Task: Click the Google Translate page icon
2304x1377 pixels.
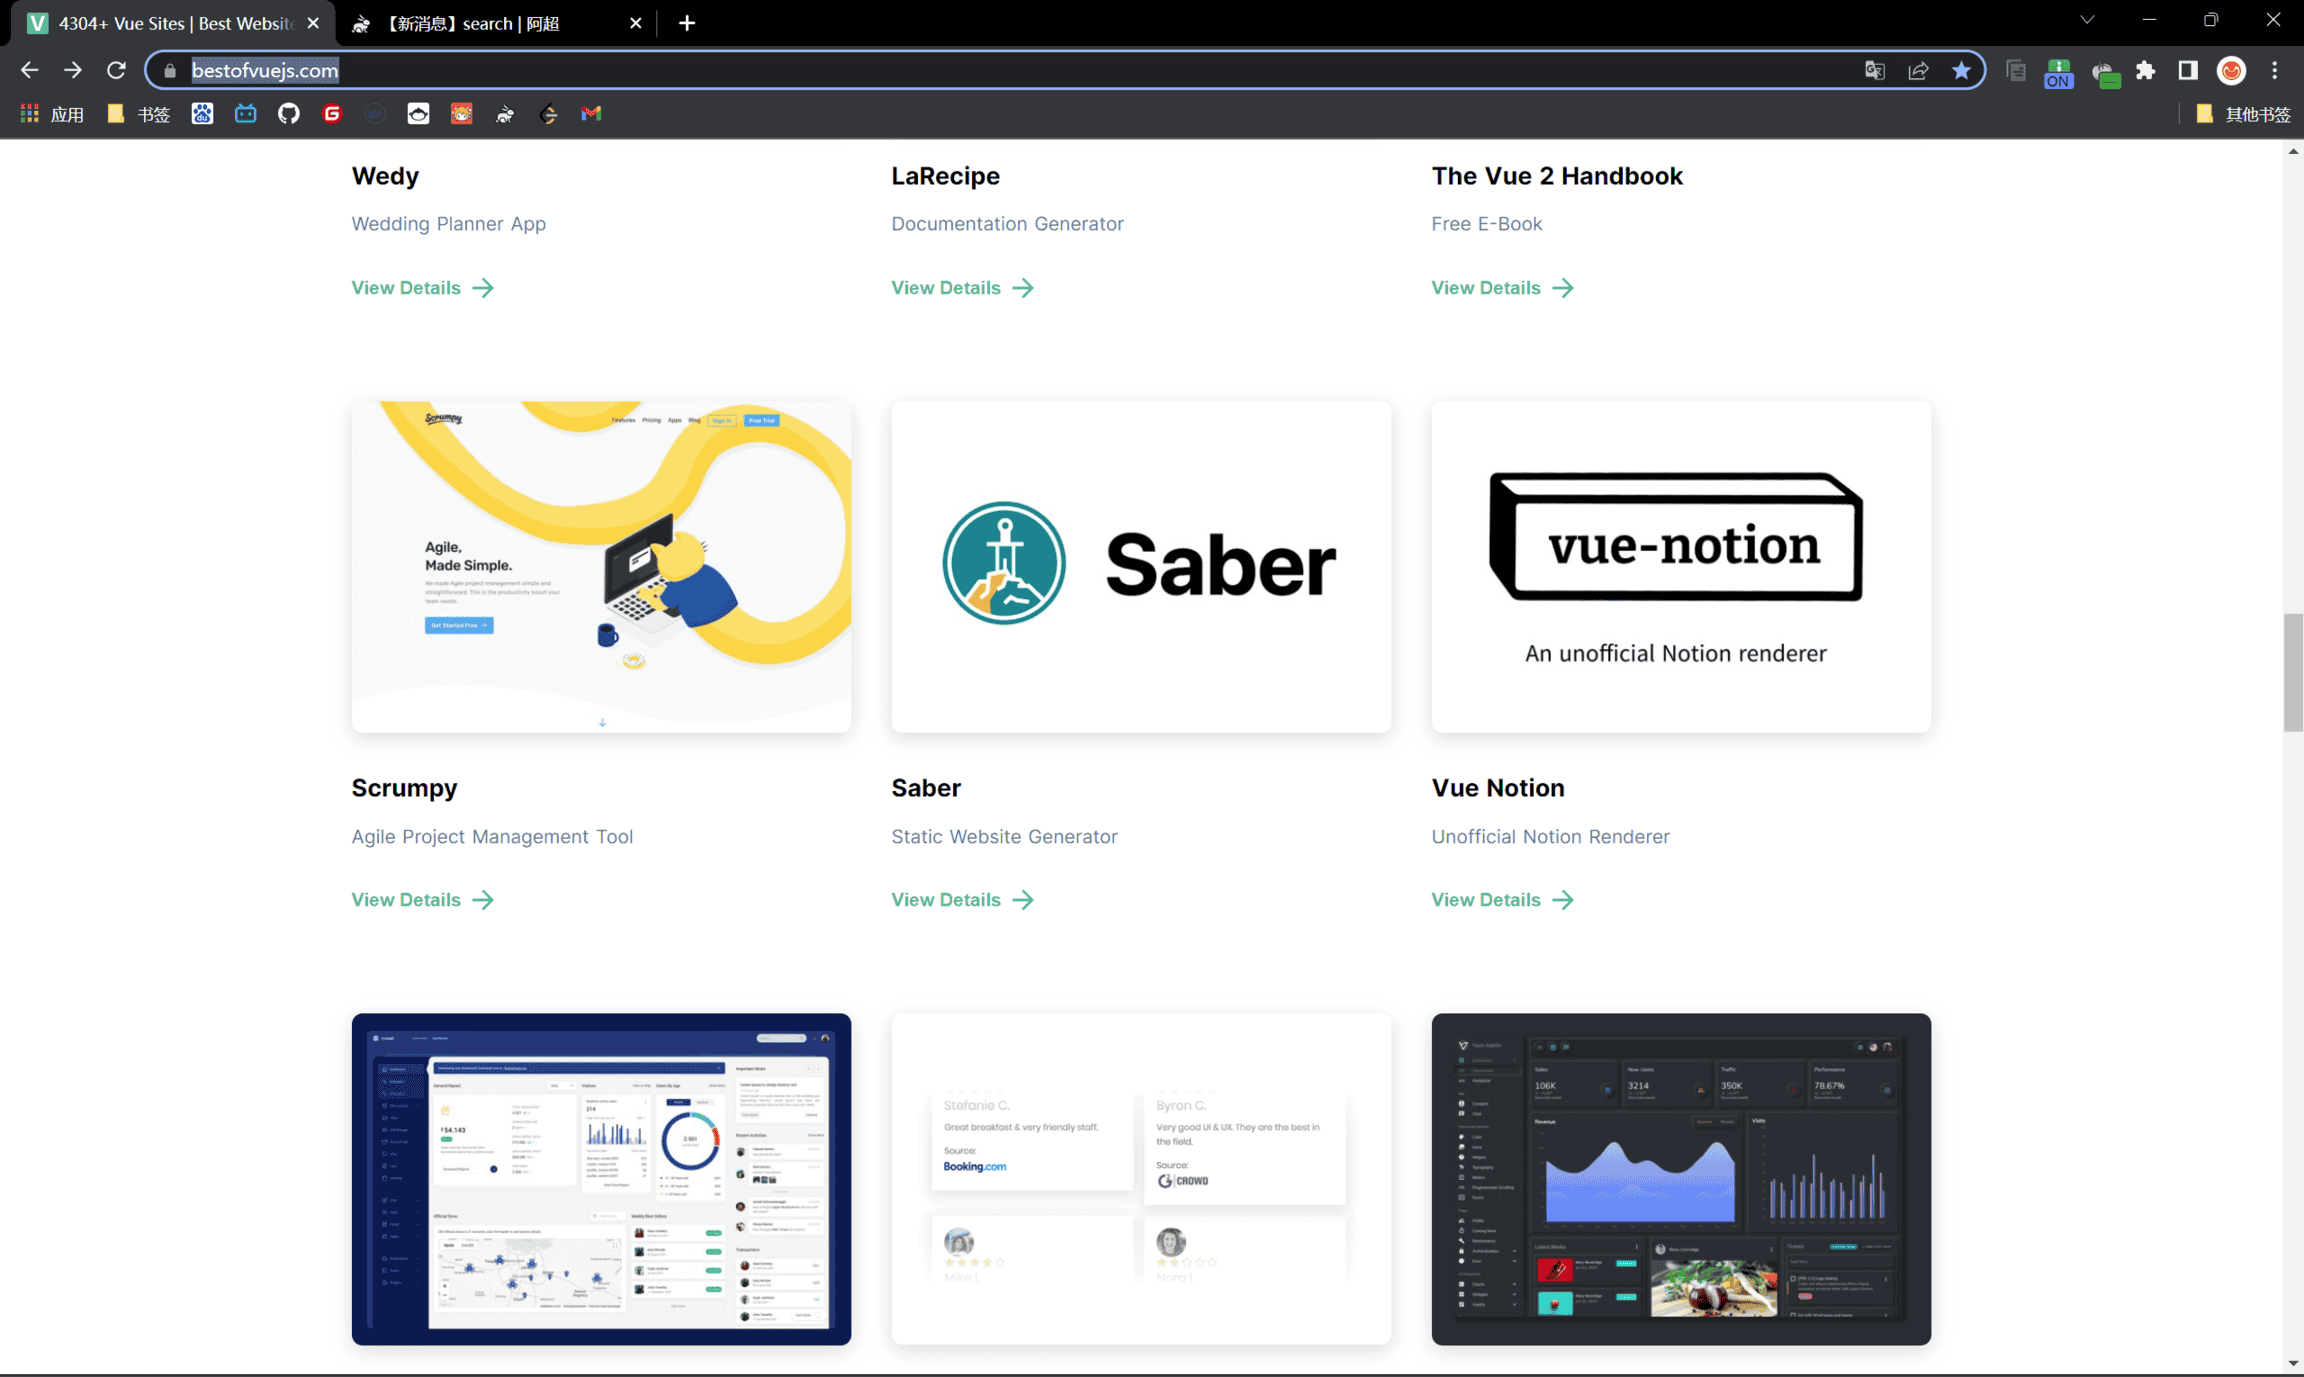Action: coord(1875,71)
